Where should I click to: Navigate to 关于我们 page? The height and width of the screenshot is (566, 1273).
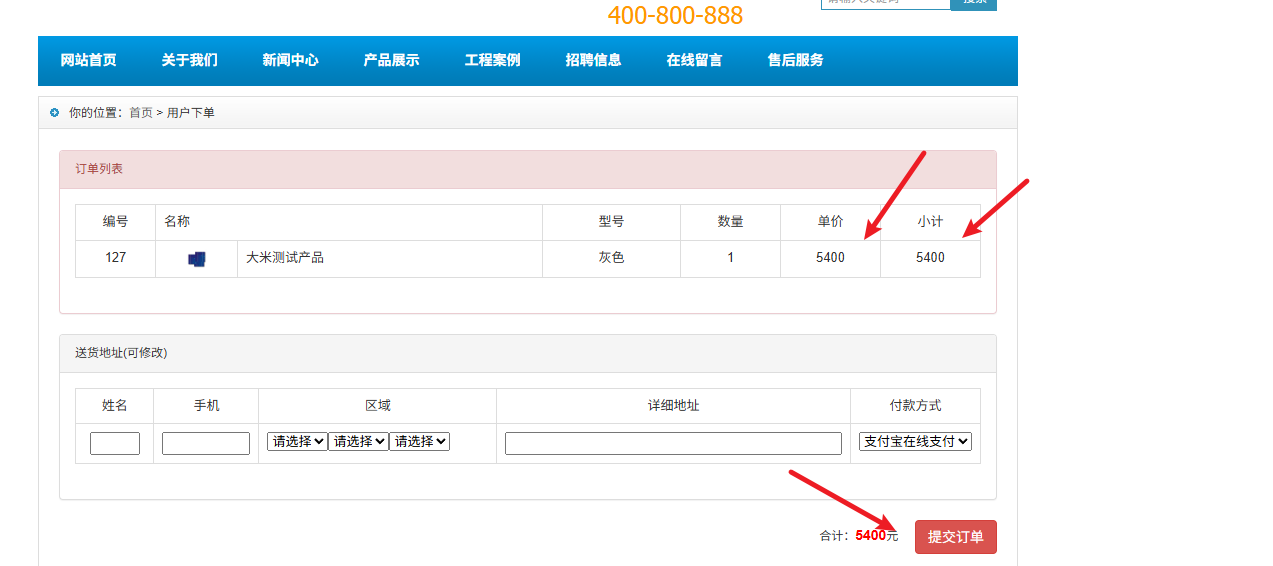(189, 60)
